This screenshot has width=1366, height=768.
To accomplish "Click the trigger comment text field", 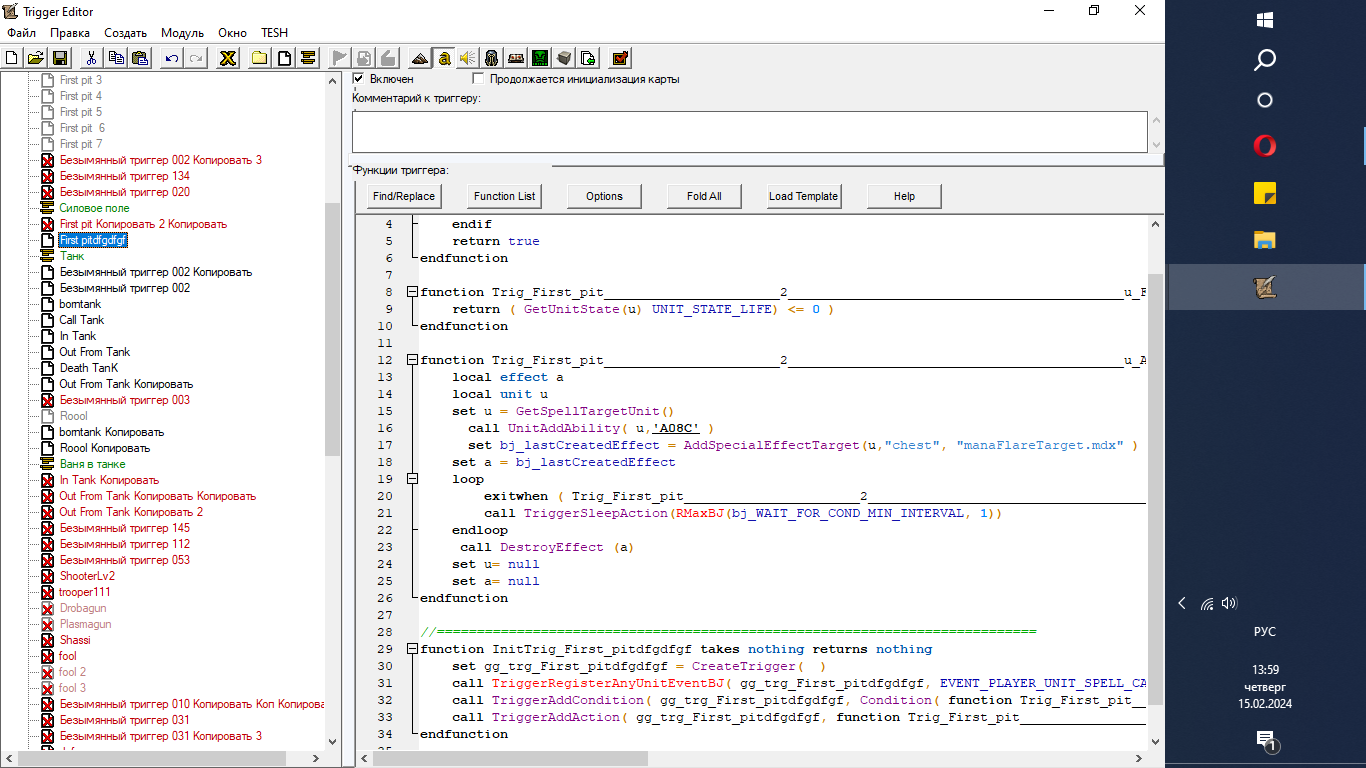I will [749, 132].
